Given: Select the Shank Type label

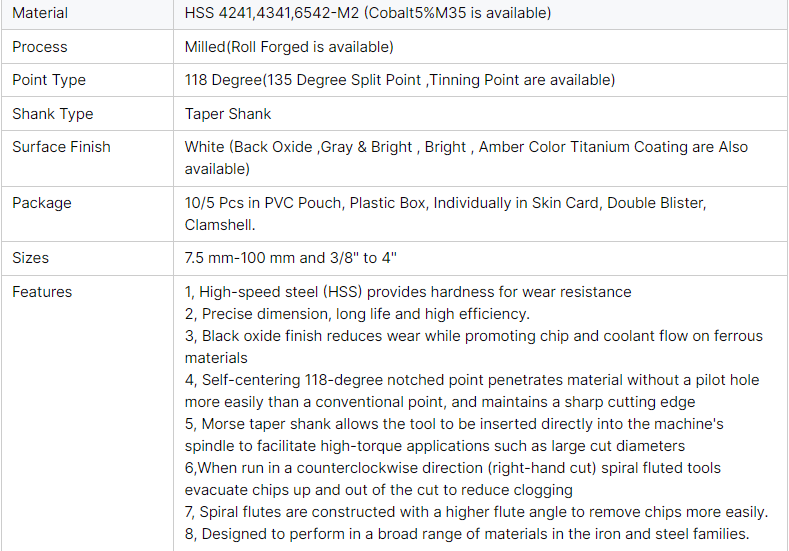Looking at the screenshot, I should (x=53, y=114).
